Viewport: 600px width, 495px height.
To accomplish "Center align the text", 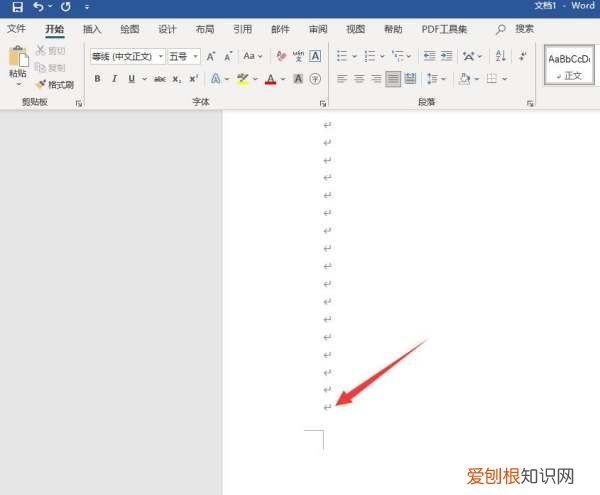I will point(359,79).
